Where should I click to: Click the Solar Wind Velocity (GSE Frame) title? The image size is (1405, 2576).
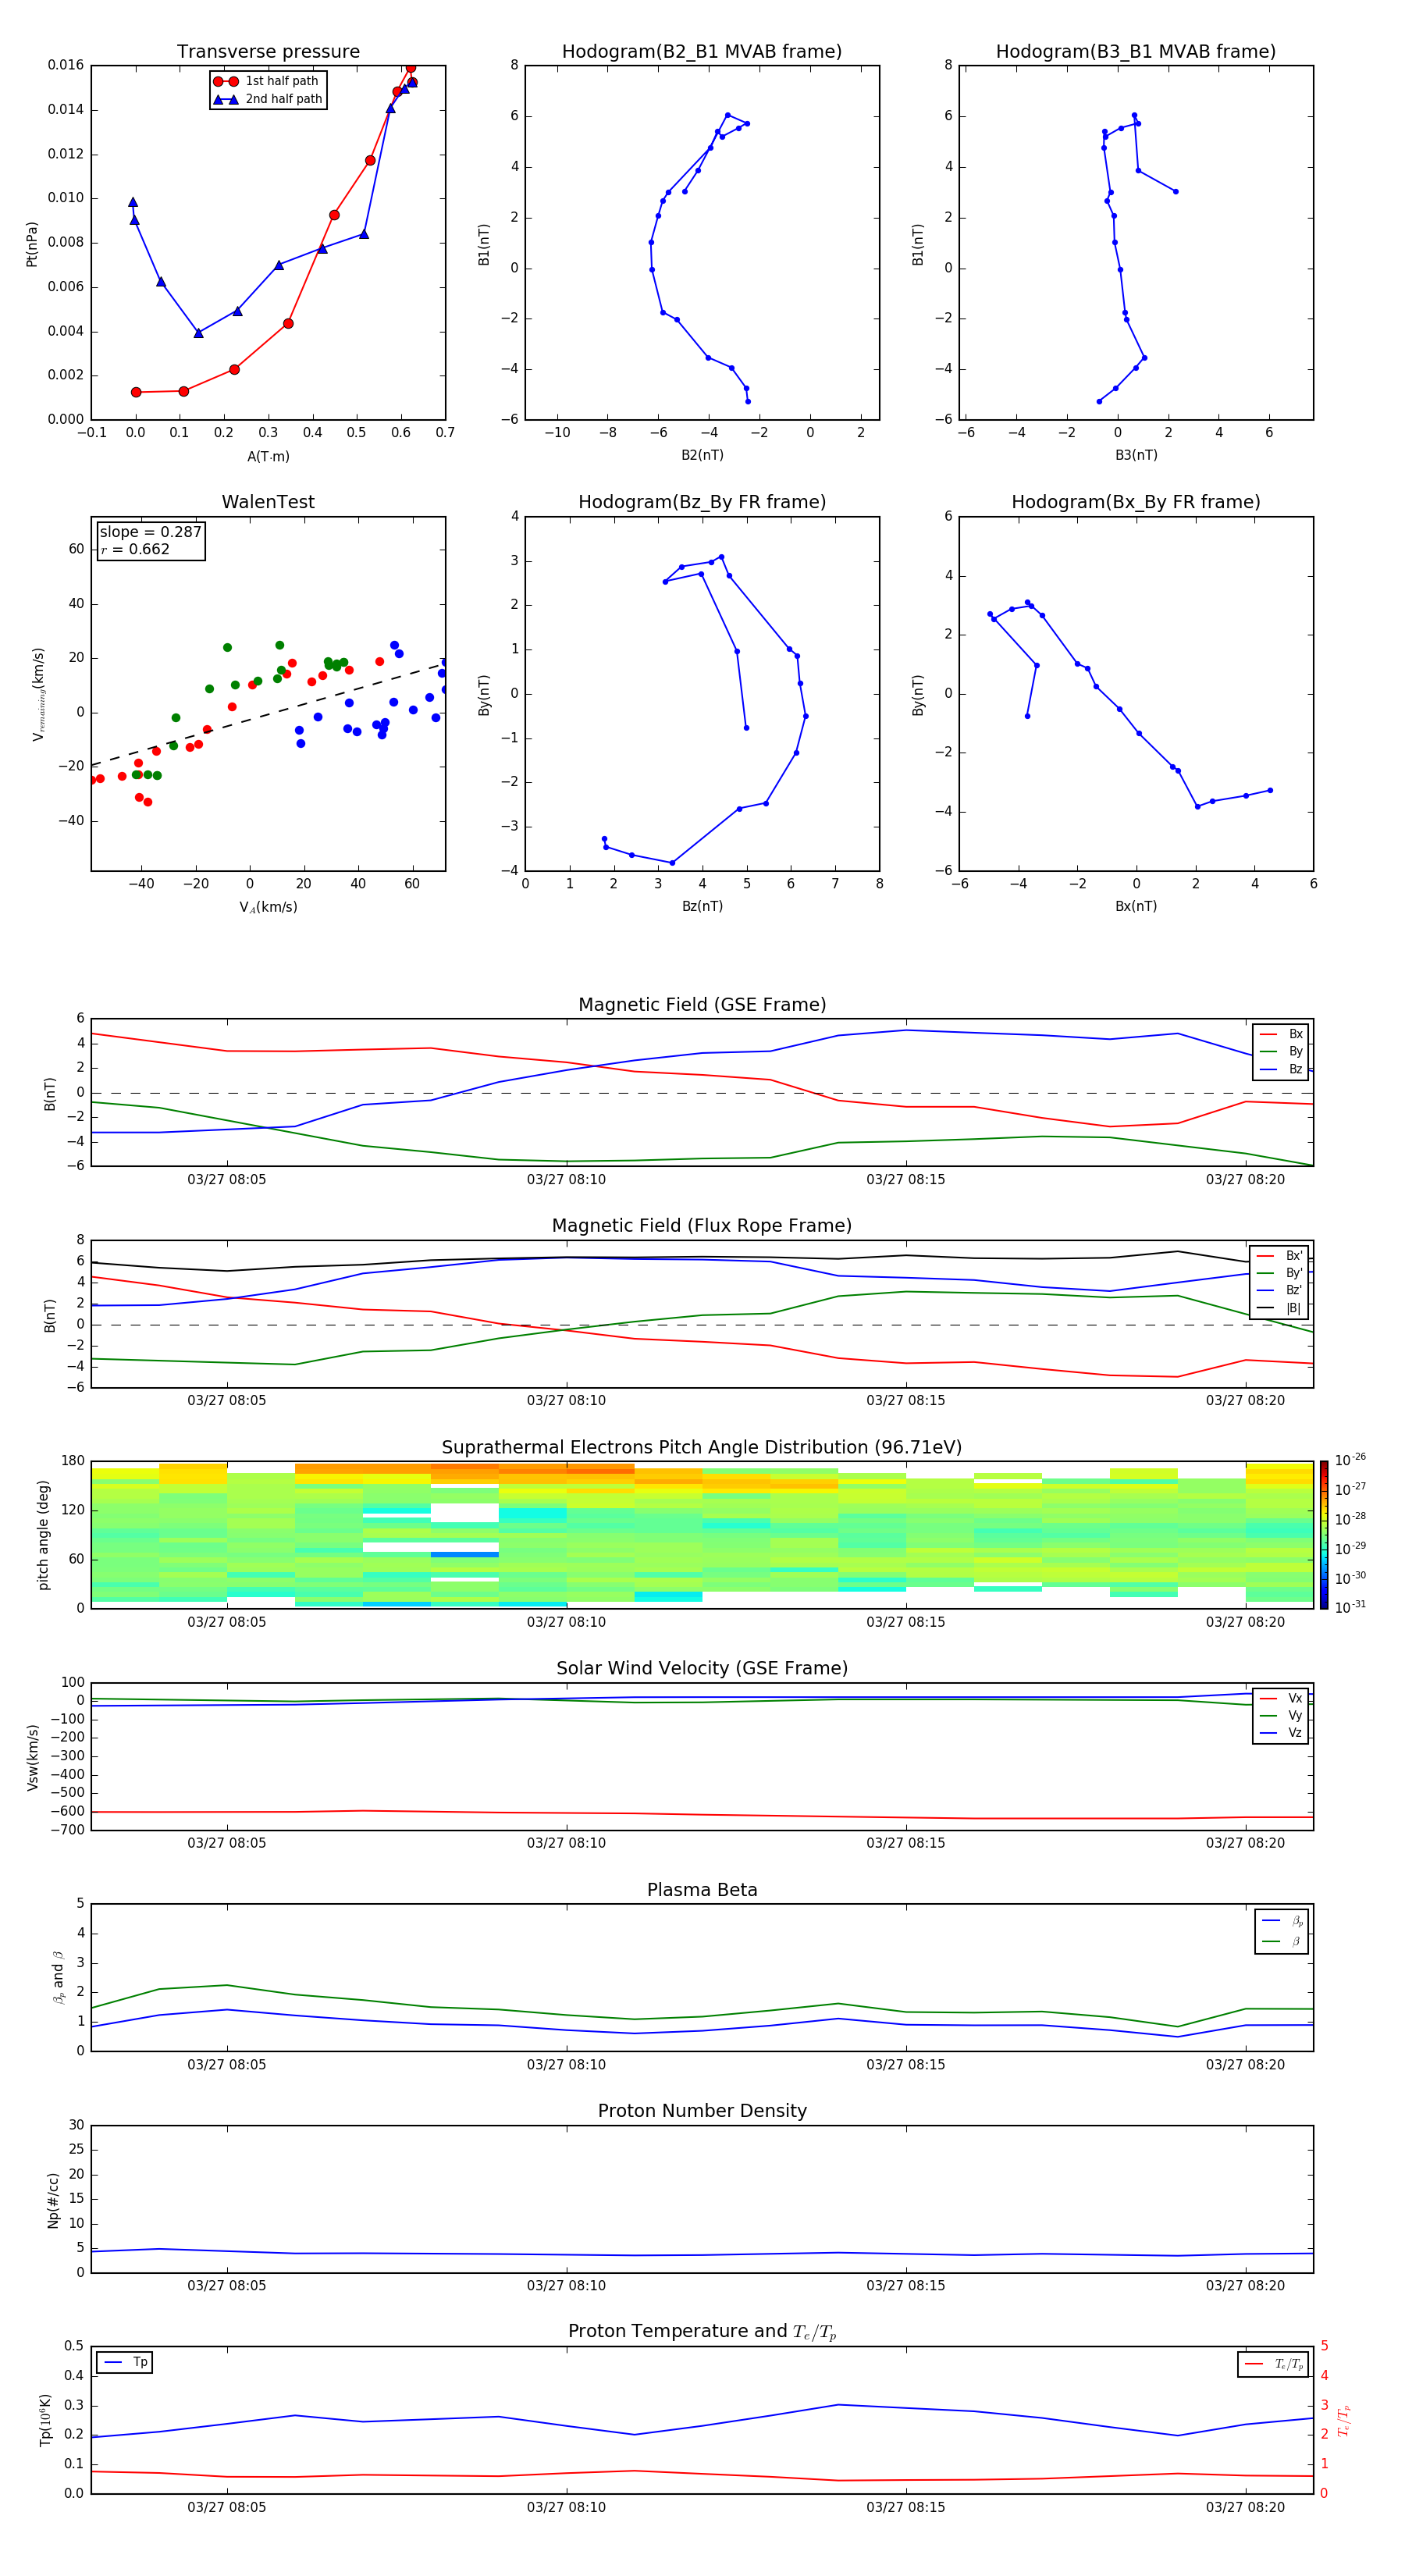coord(702,1669)
